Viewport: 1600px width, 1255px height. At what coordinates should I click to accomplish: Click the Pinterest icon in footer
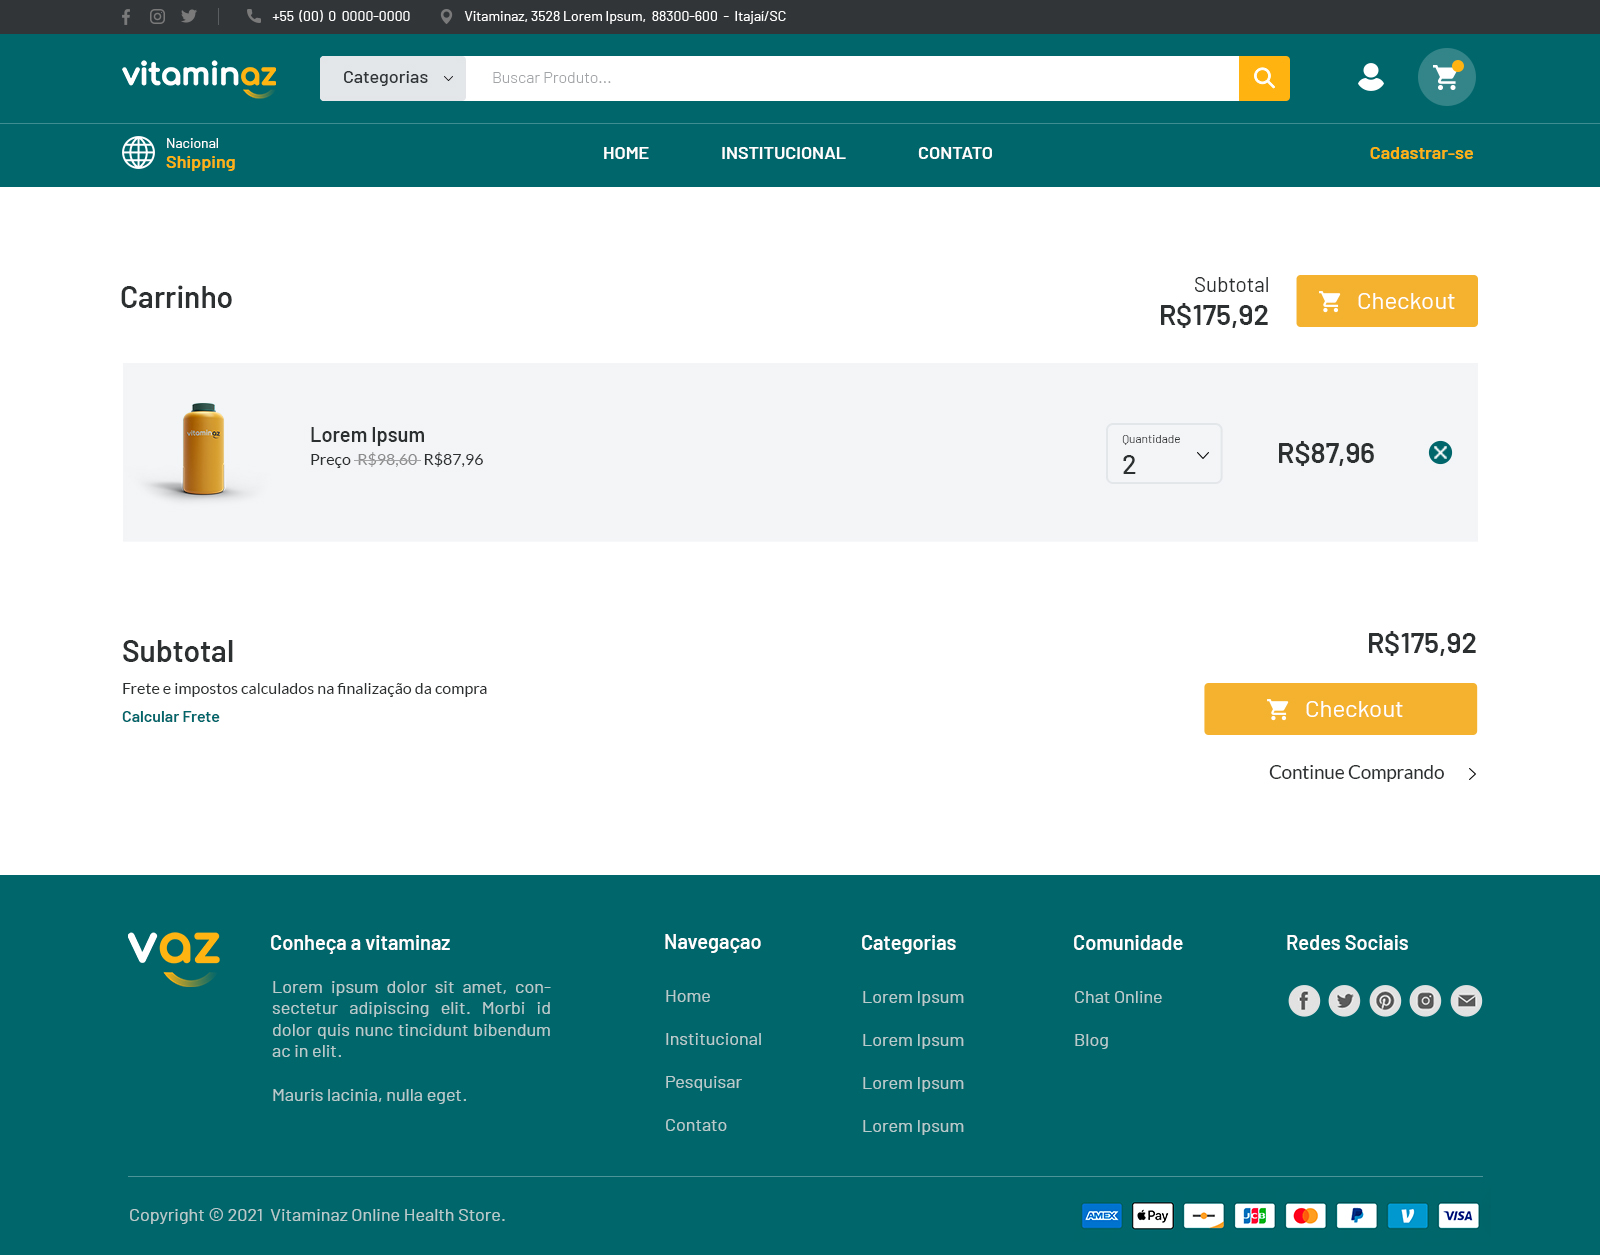click(x=1385, y=1001)
